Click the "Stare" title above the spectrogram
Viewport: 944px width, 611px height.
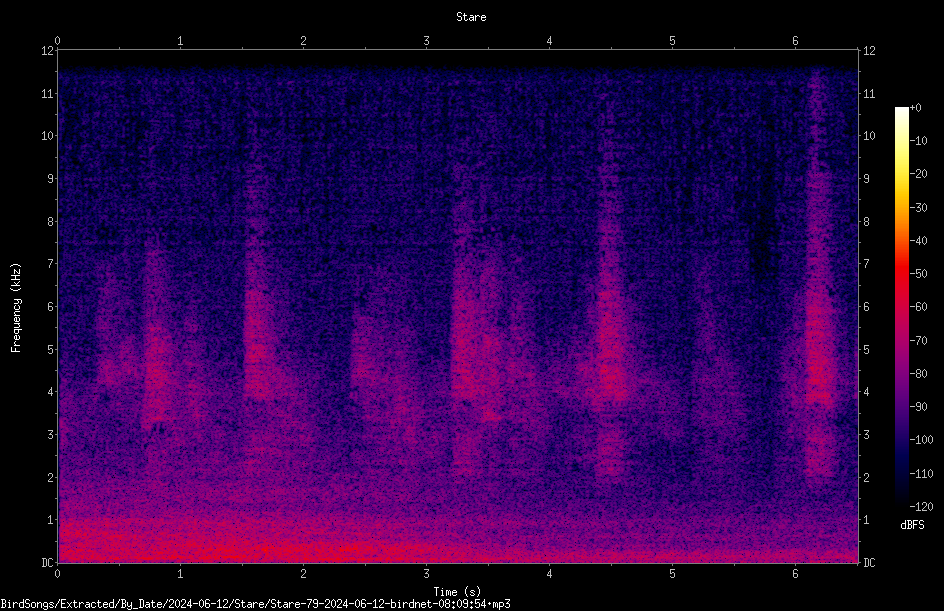click(x=471, y=17)
